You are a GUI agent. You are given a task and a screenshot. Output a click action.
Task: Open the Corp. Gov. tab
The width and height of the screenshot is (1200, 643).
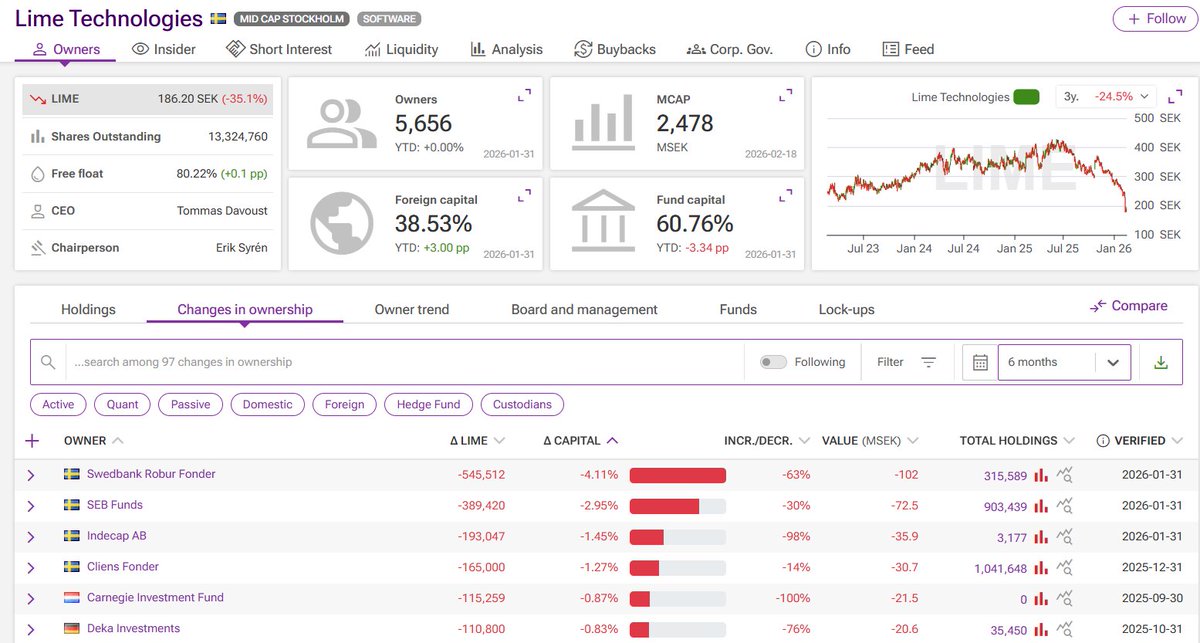pyautogui.click(x=730, y=49)
